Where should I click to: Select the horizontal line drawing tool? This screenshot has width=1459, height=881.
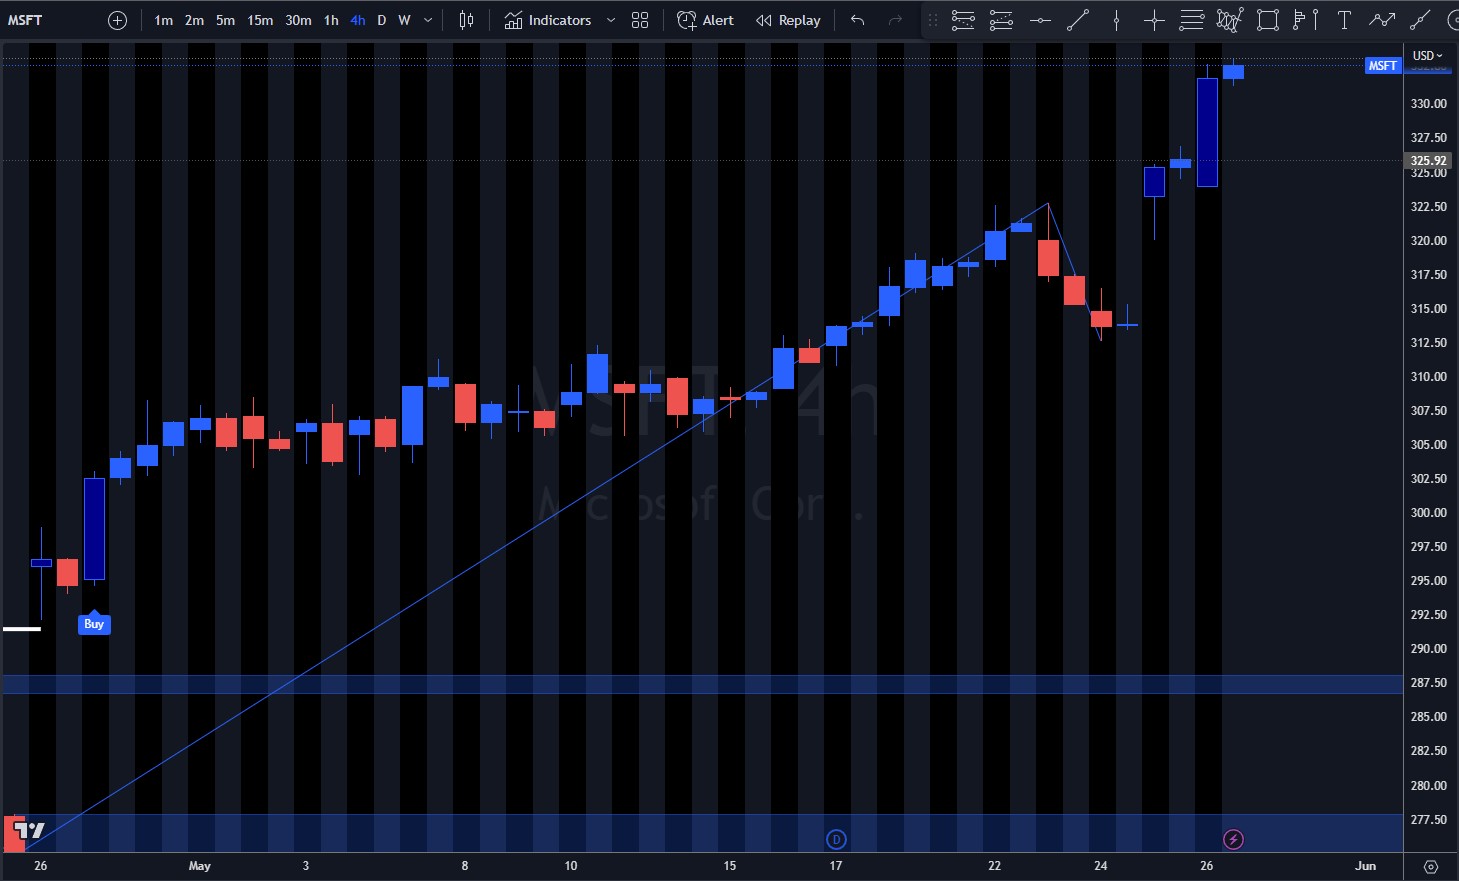click(x=1040, y=20)
